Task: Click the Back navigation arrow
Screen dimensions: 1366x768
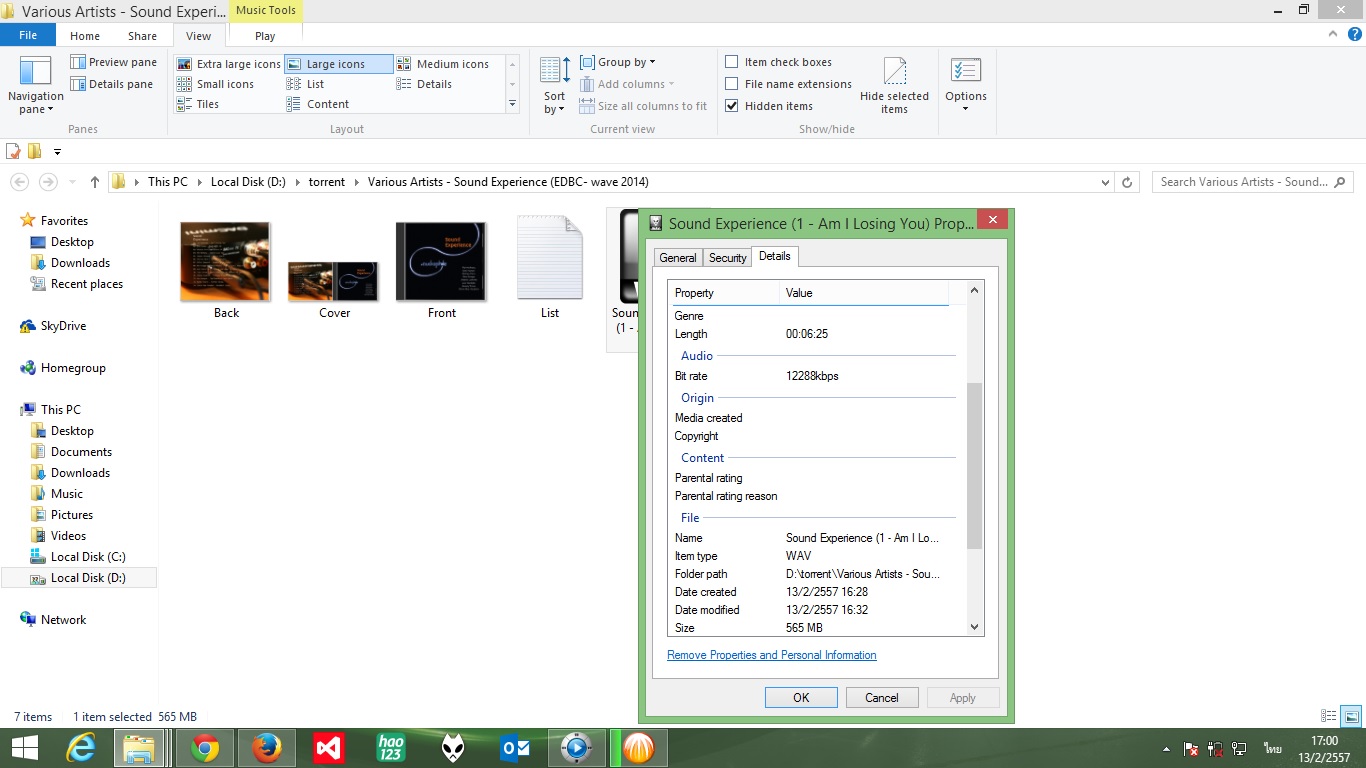Action: pos(19,182)
